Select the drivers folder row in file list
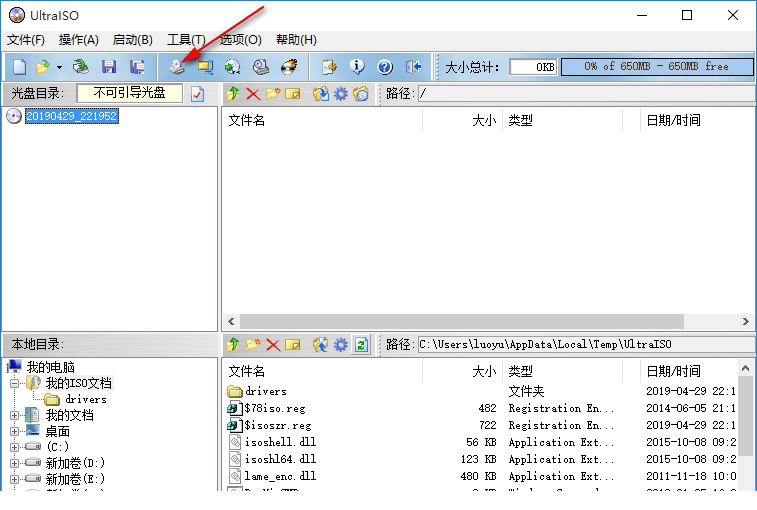This screenshot has height=510, width=757. coord(481,391)
